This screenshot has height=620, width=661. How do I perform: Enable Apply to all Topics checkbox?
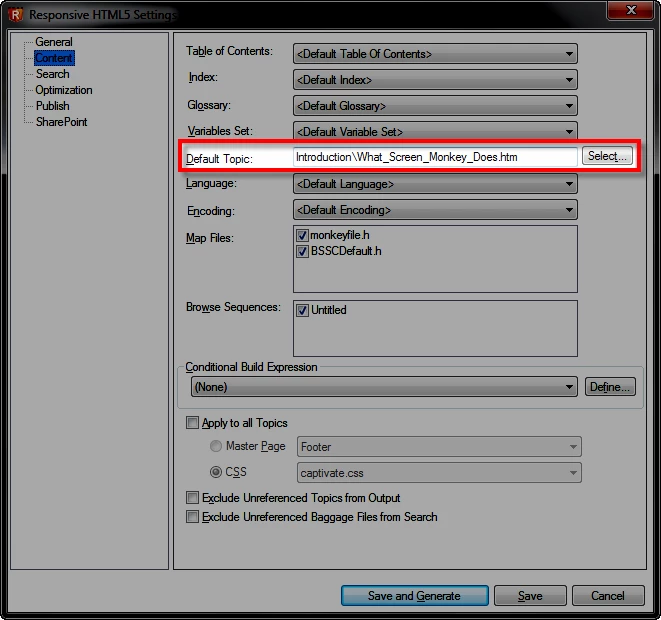(x=192, y=423)
